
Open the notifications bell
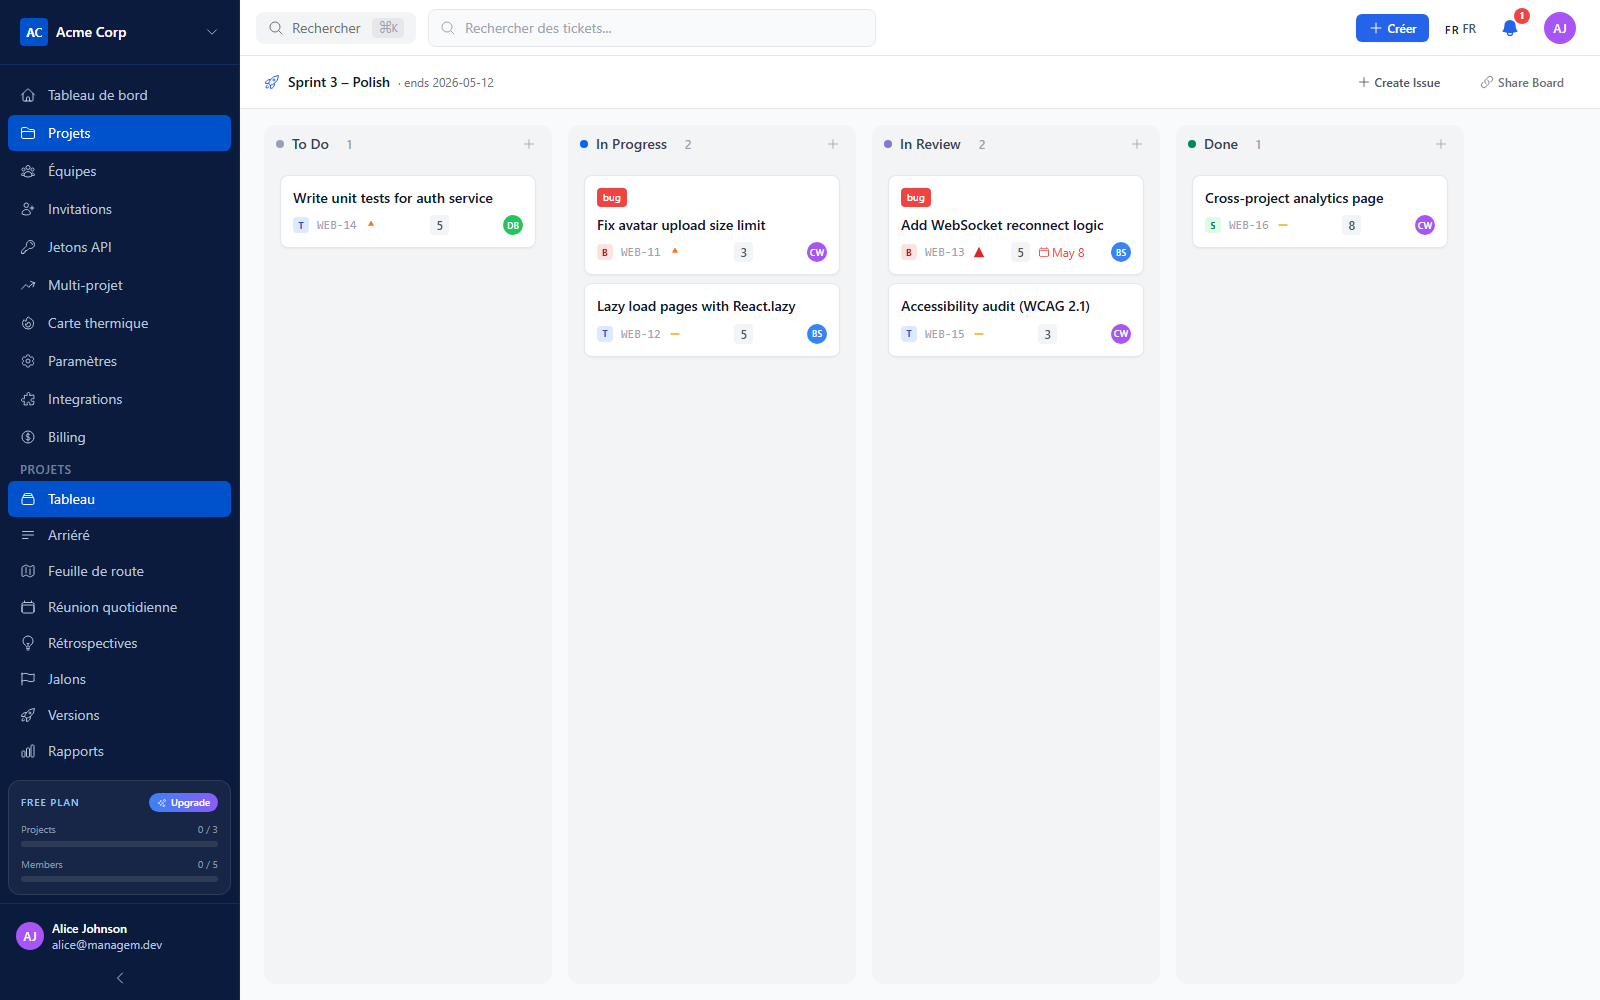1510,28
